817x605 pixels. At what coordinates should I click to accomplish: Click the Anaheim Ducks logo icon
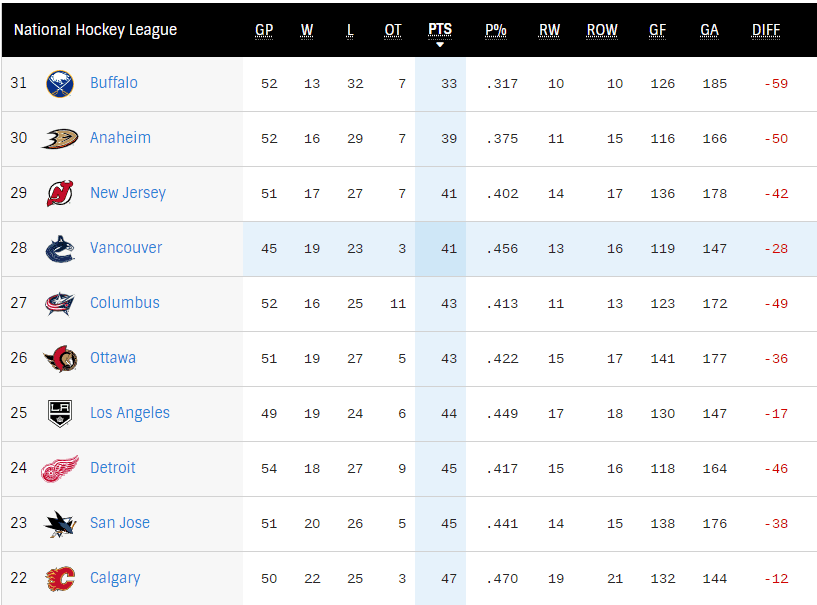pyautogui.click(x=60, y=139)
